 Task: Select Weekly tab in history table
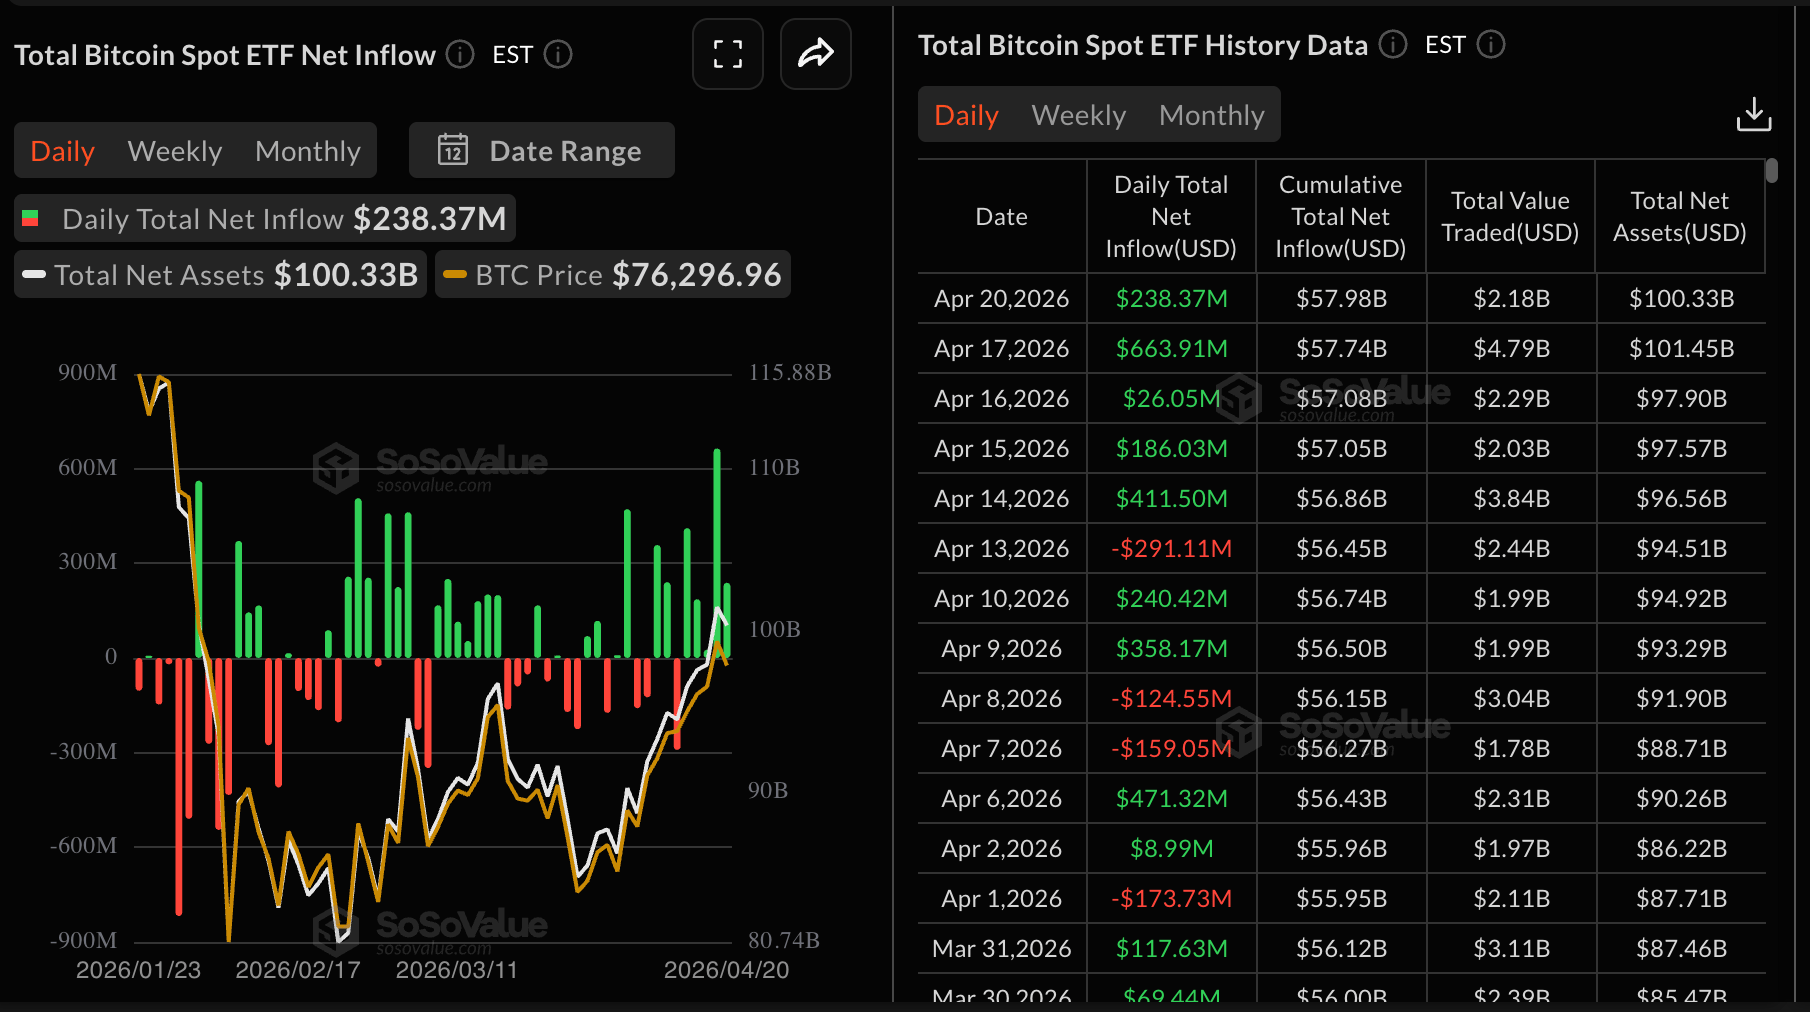tap(1078, 115)
